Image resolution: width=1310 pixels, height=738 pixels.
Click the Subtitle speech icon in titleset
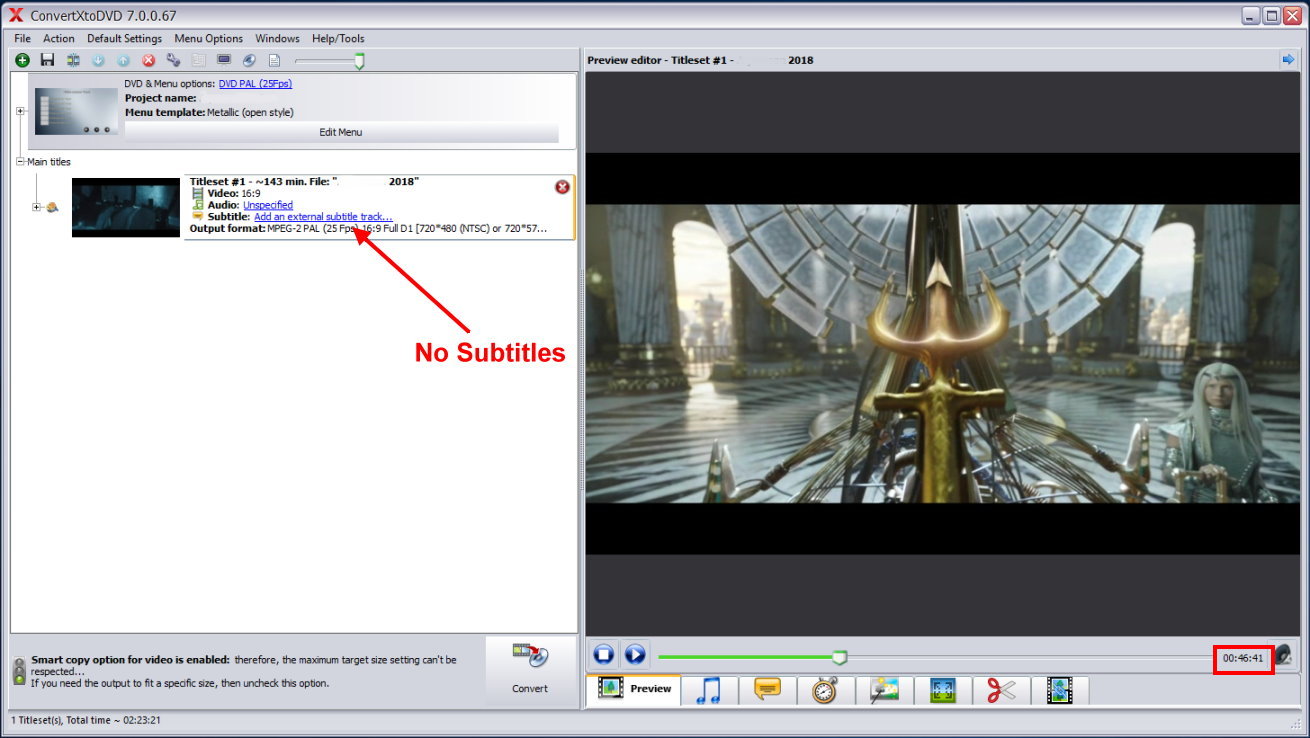197,217
